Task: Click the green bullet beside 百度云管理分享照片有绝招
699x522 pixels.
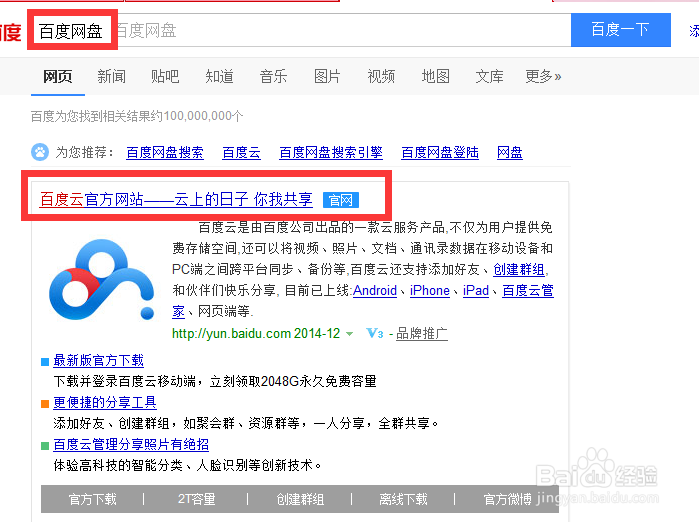Action: pyautogui.click(x=45, y=445)
